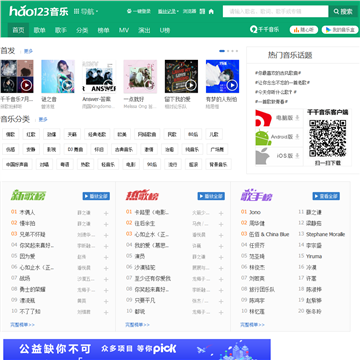This screenshot has width=360, height=360.
Task: Open artist Yiruma in 歌手榜
Action: (314, 256)
